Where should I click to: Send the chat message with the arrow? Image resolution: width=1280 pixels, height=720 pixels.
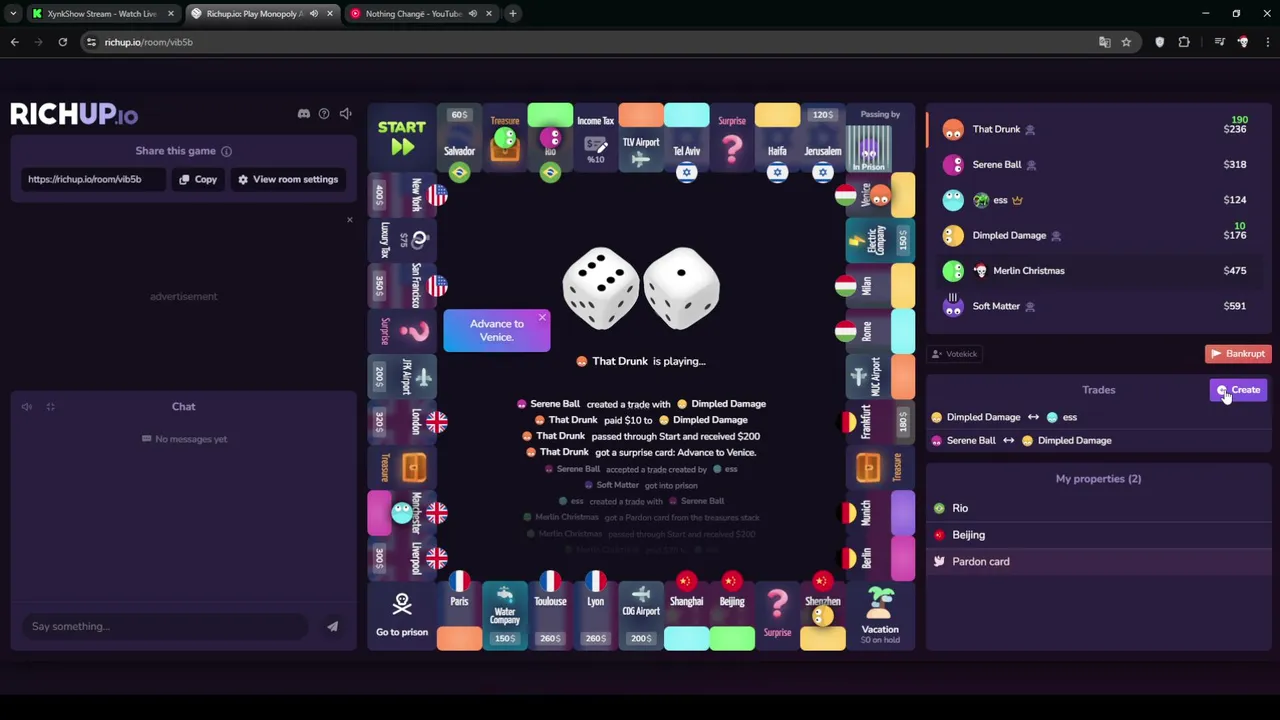[332, 627]
